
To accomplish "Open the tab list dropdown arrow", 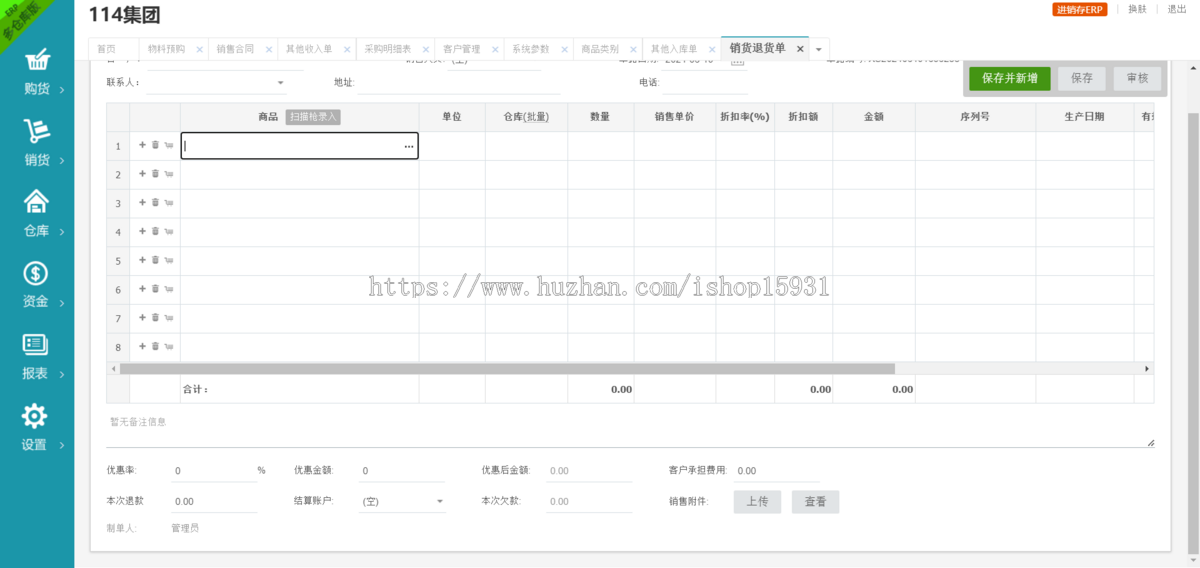I will pos(819,49).
